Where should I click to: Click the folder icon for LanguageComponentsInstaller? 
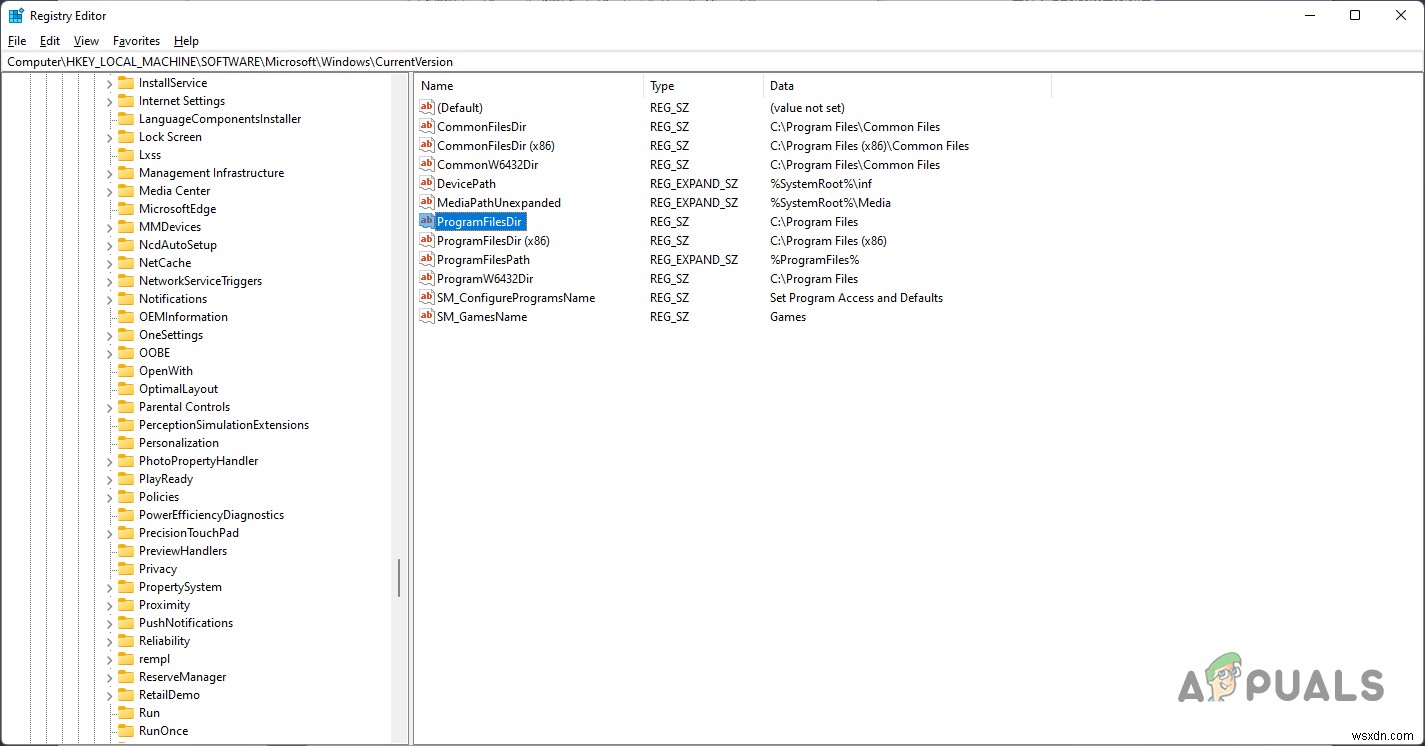point(126,119)
